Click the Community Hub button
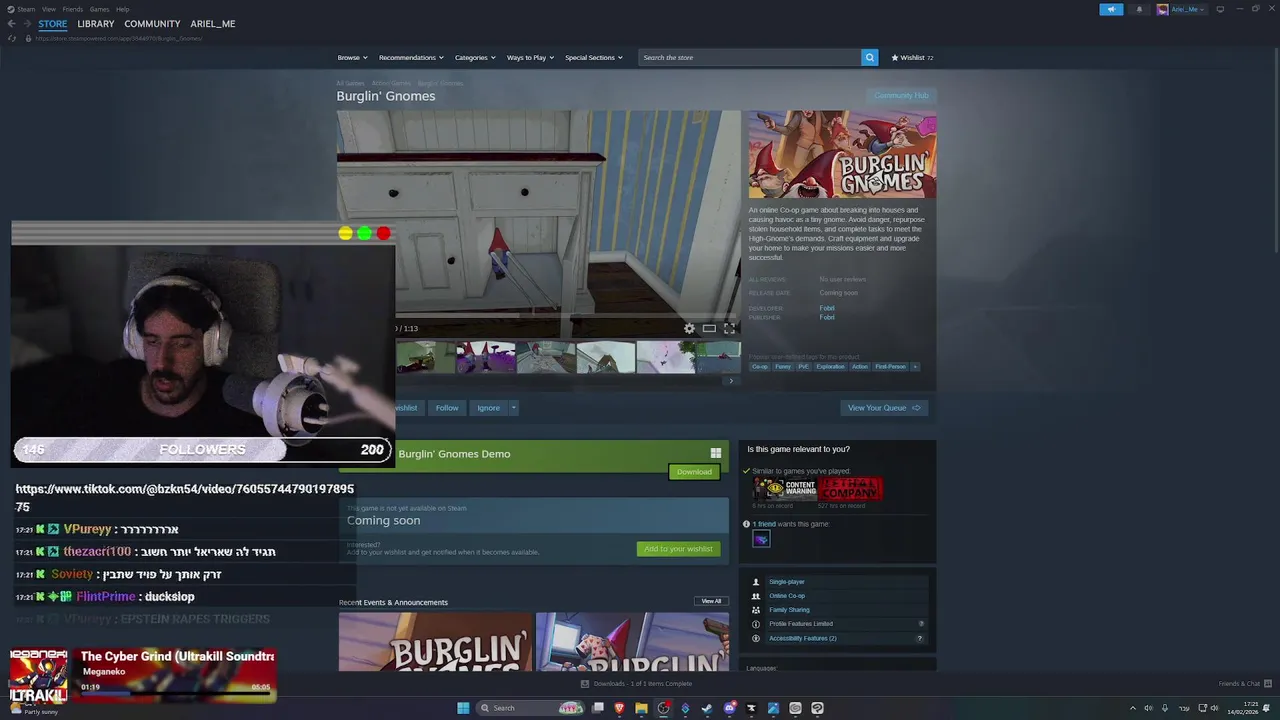 pos(901,96)
